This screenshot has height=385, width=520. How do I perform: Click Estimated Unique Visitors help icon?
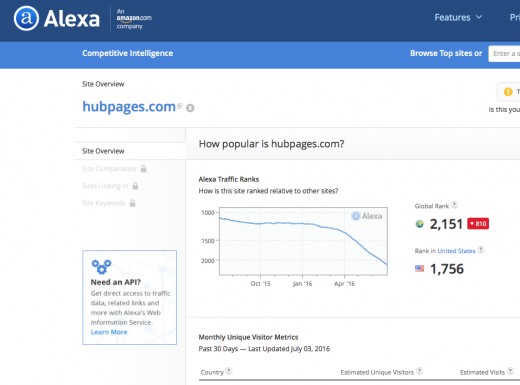pos(420,371)
